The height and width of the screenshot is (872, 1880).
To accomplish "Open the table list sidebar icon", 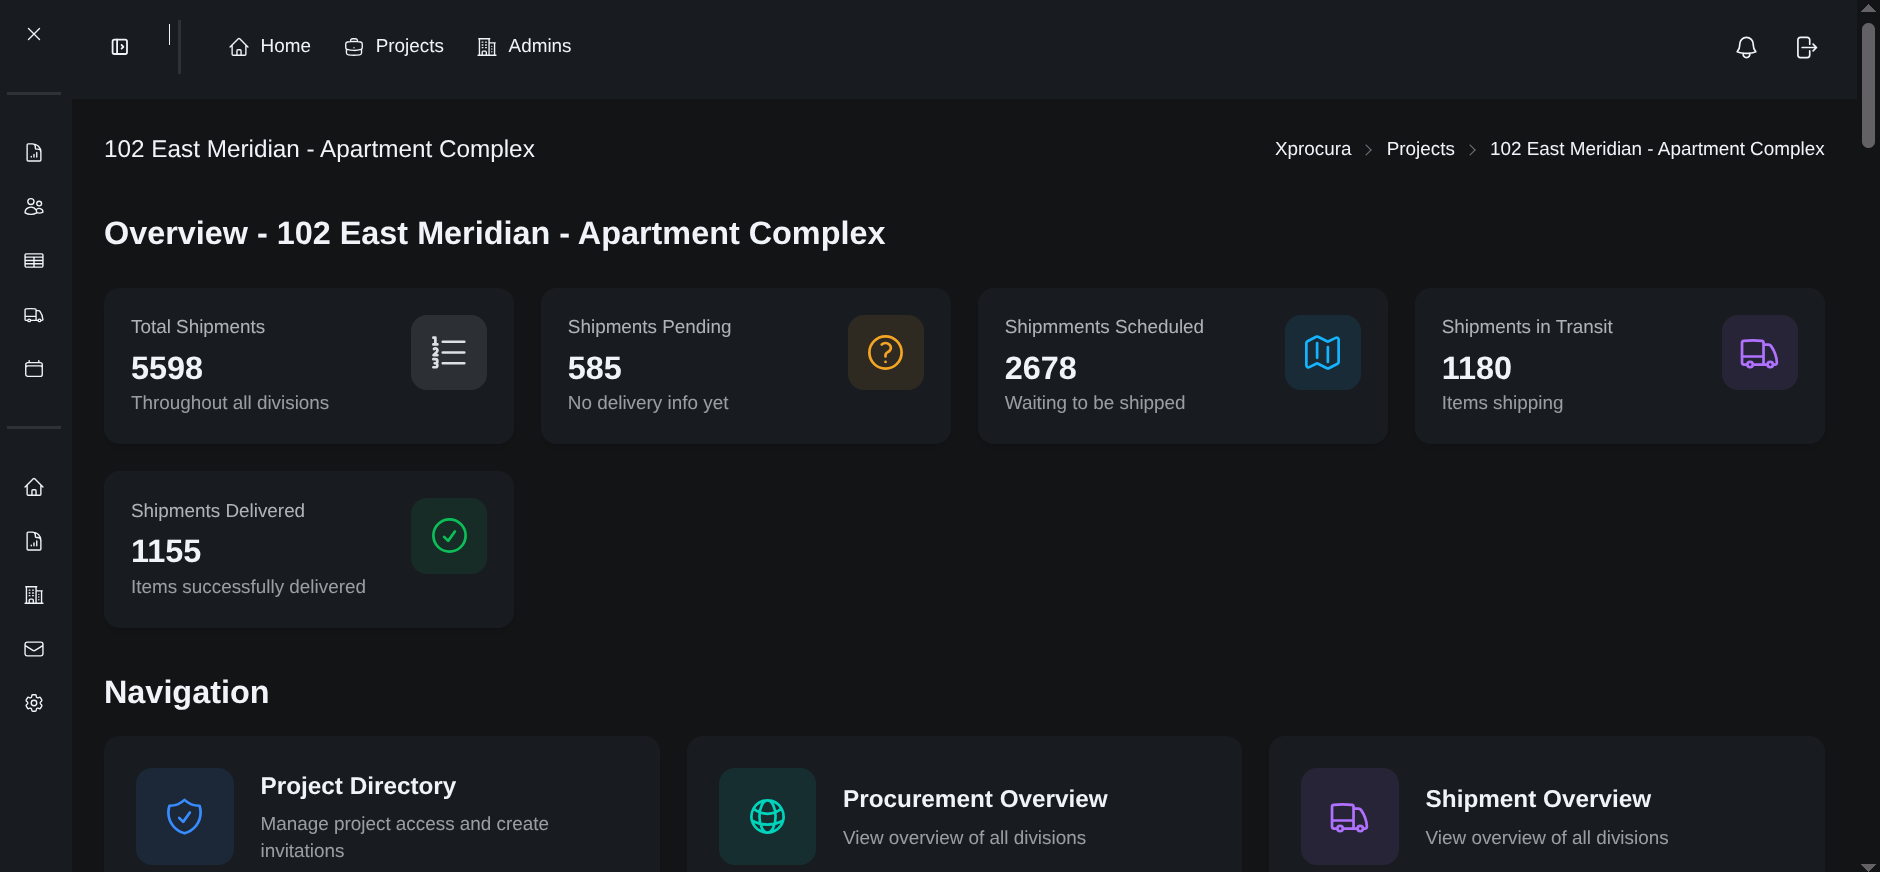I will tap(34, 260).
